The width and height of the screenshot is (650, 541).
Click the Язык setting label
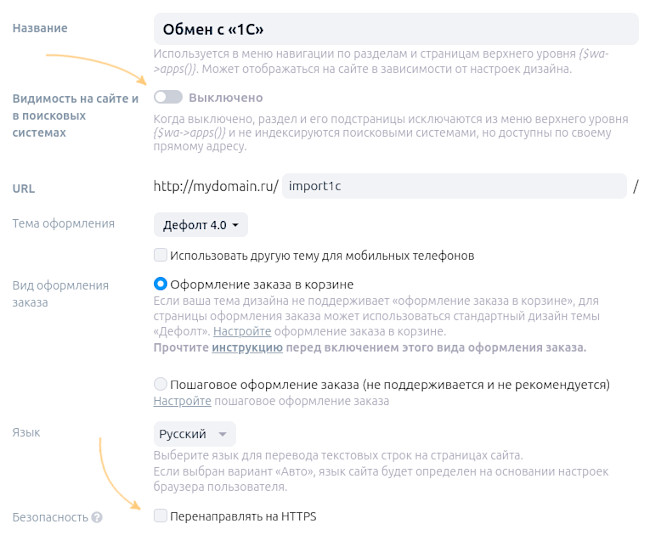coord(26,432)
